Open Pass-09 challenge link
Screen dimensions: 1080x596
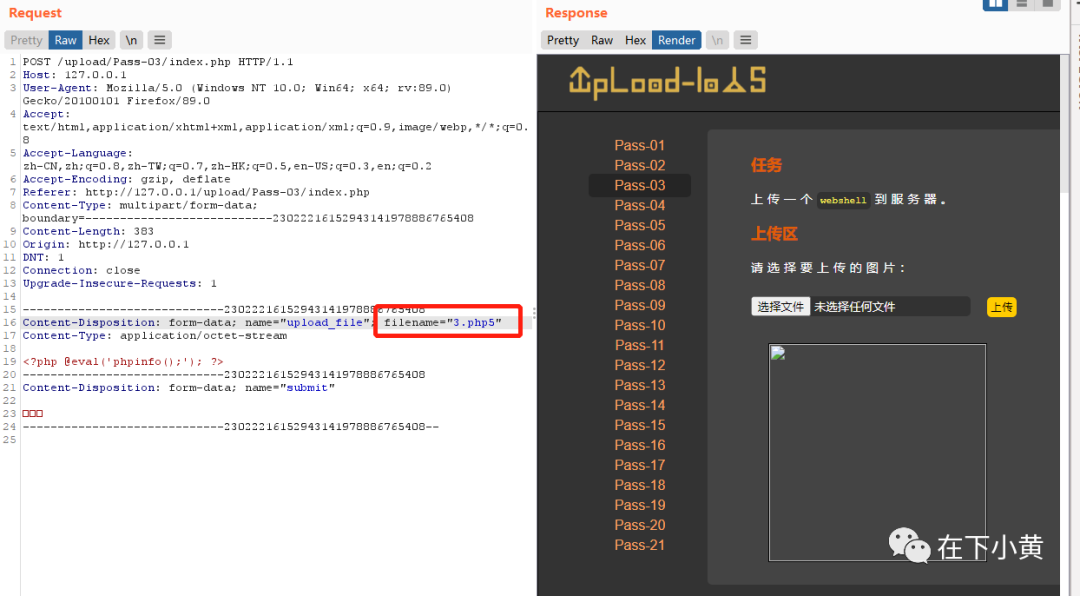click(639, 305)
